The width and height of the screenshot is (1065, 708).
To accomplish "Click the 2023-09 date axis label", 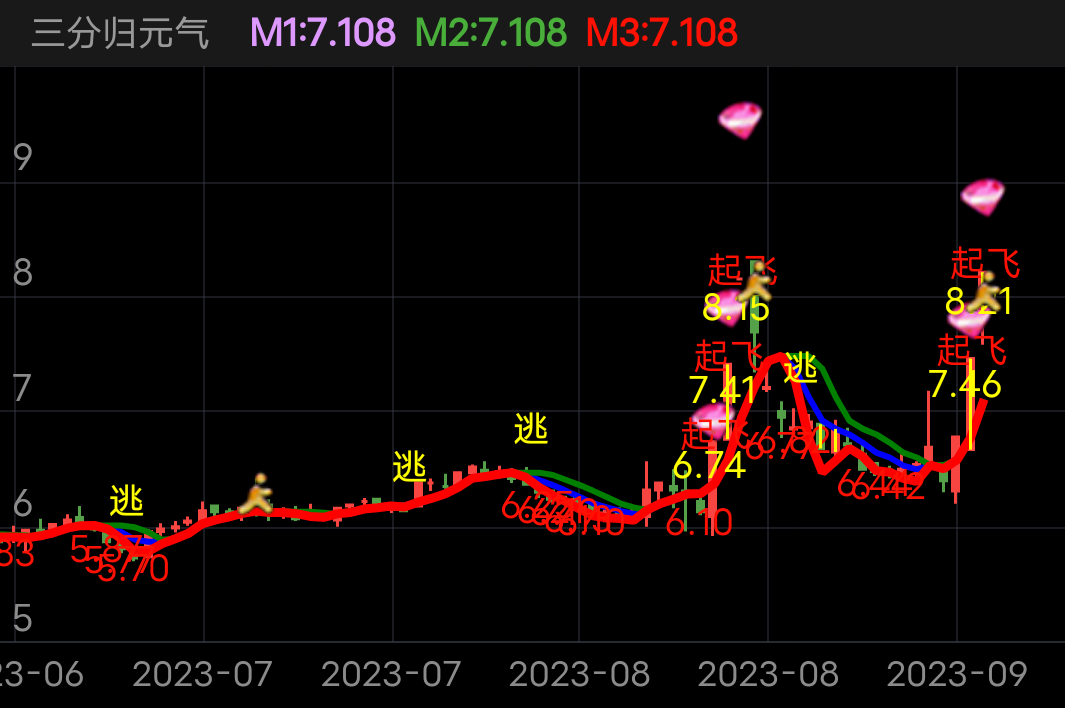I will (x=956, y=675).
